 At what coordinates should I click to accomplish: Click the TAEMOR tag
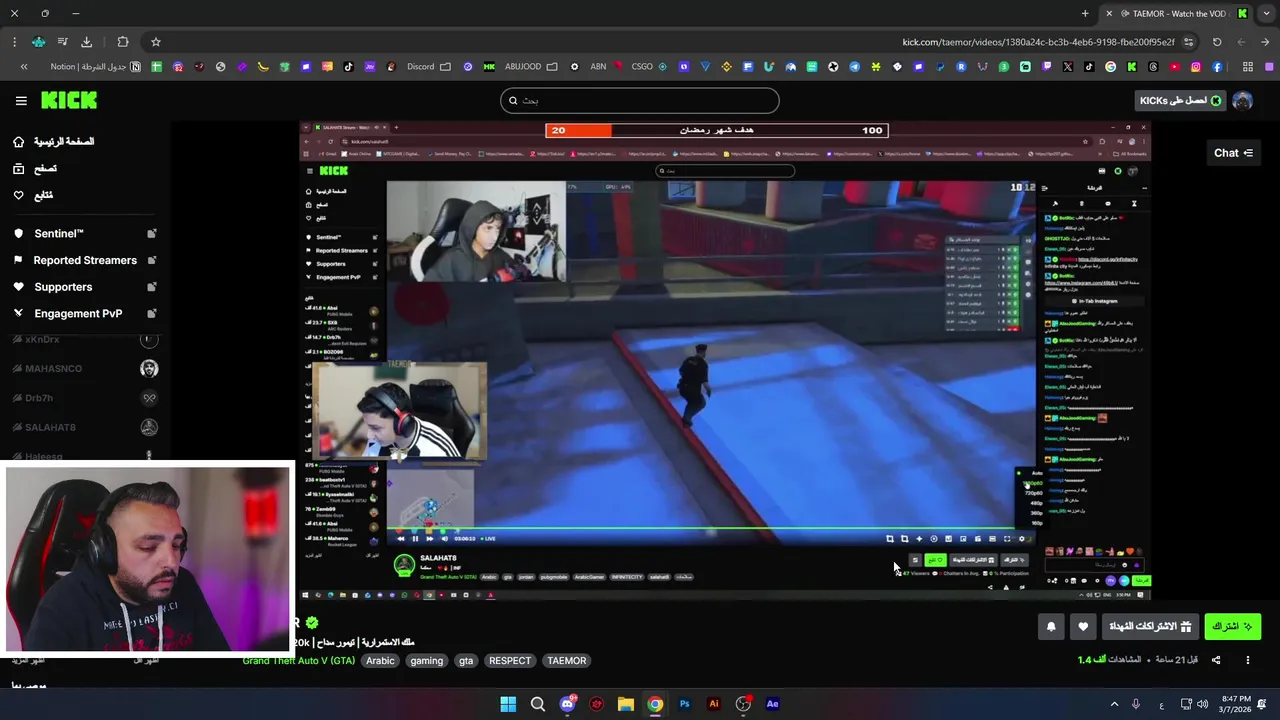pos(567,661)
